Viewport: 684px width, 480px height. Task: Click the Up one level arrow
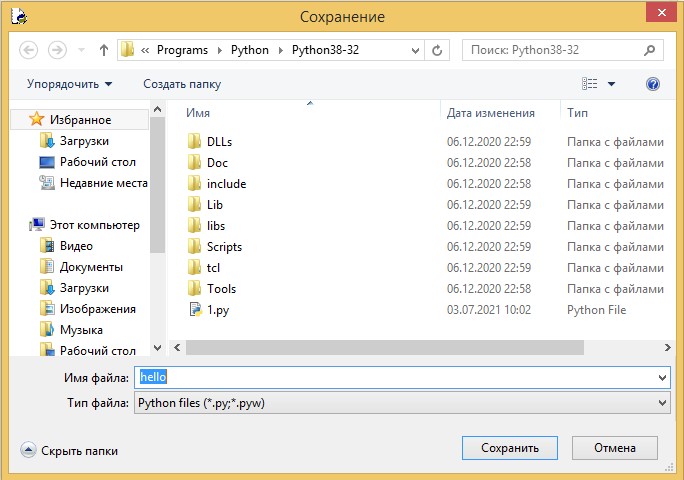pos(104,49)
